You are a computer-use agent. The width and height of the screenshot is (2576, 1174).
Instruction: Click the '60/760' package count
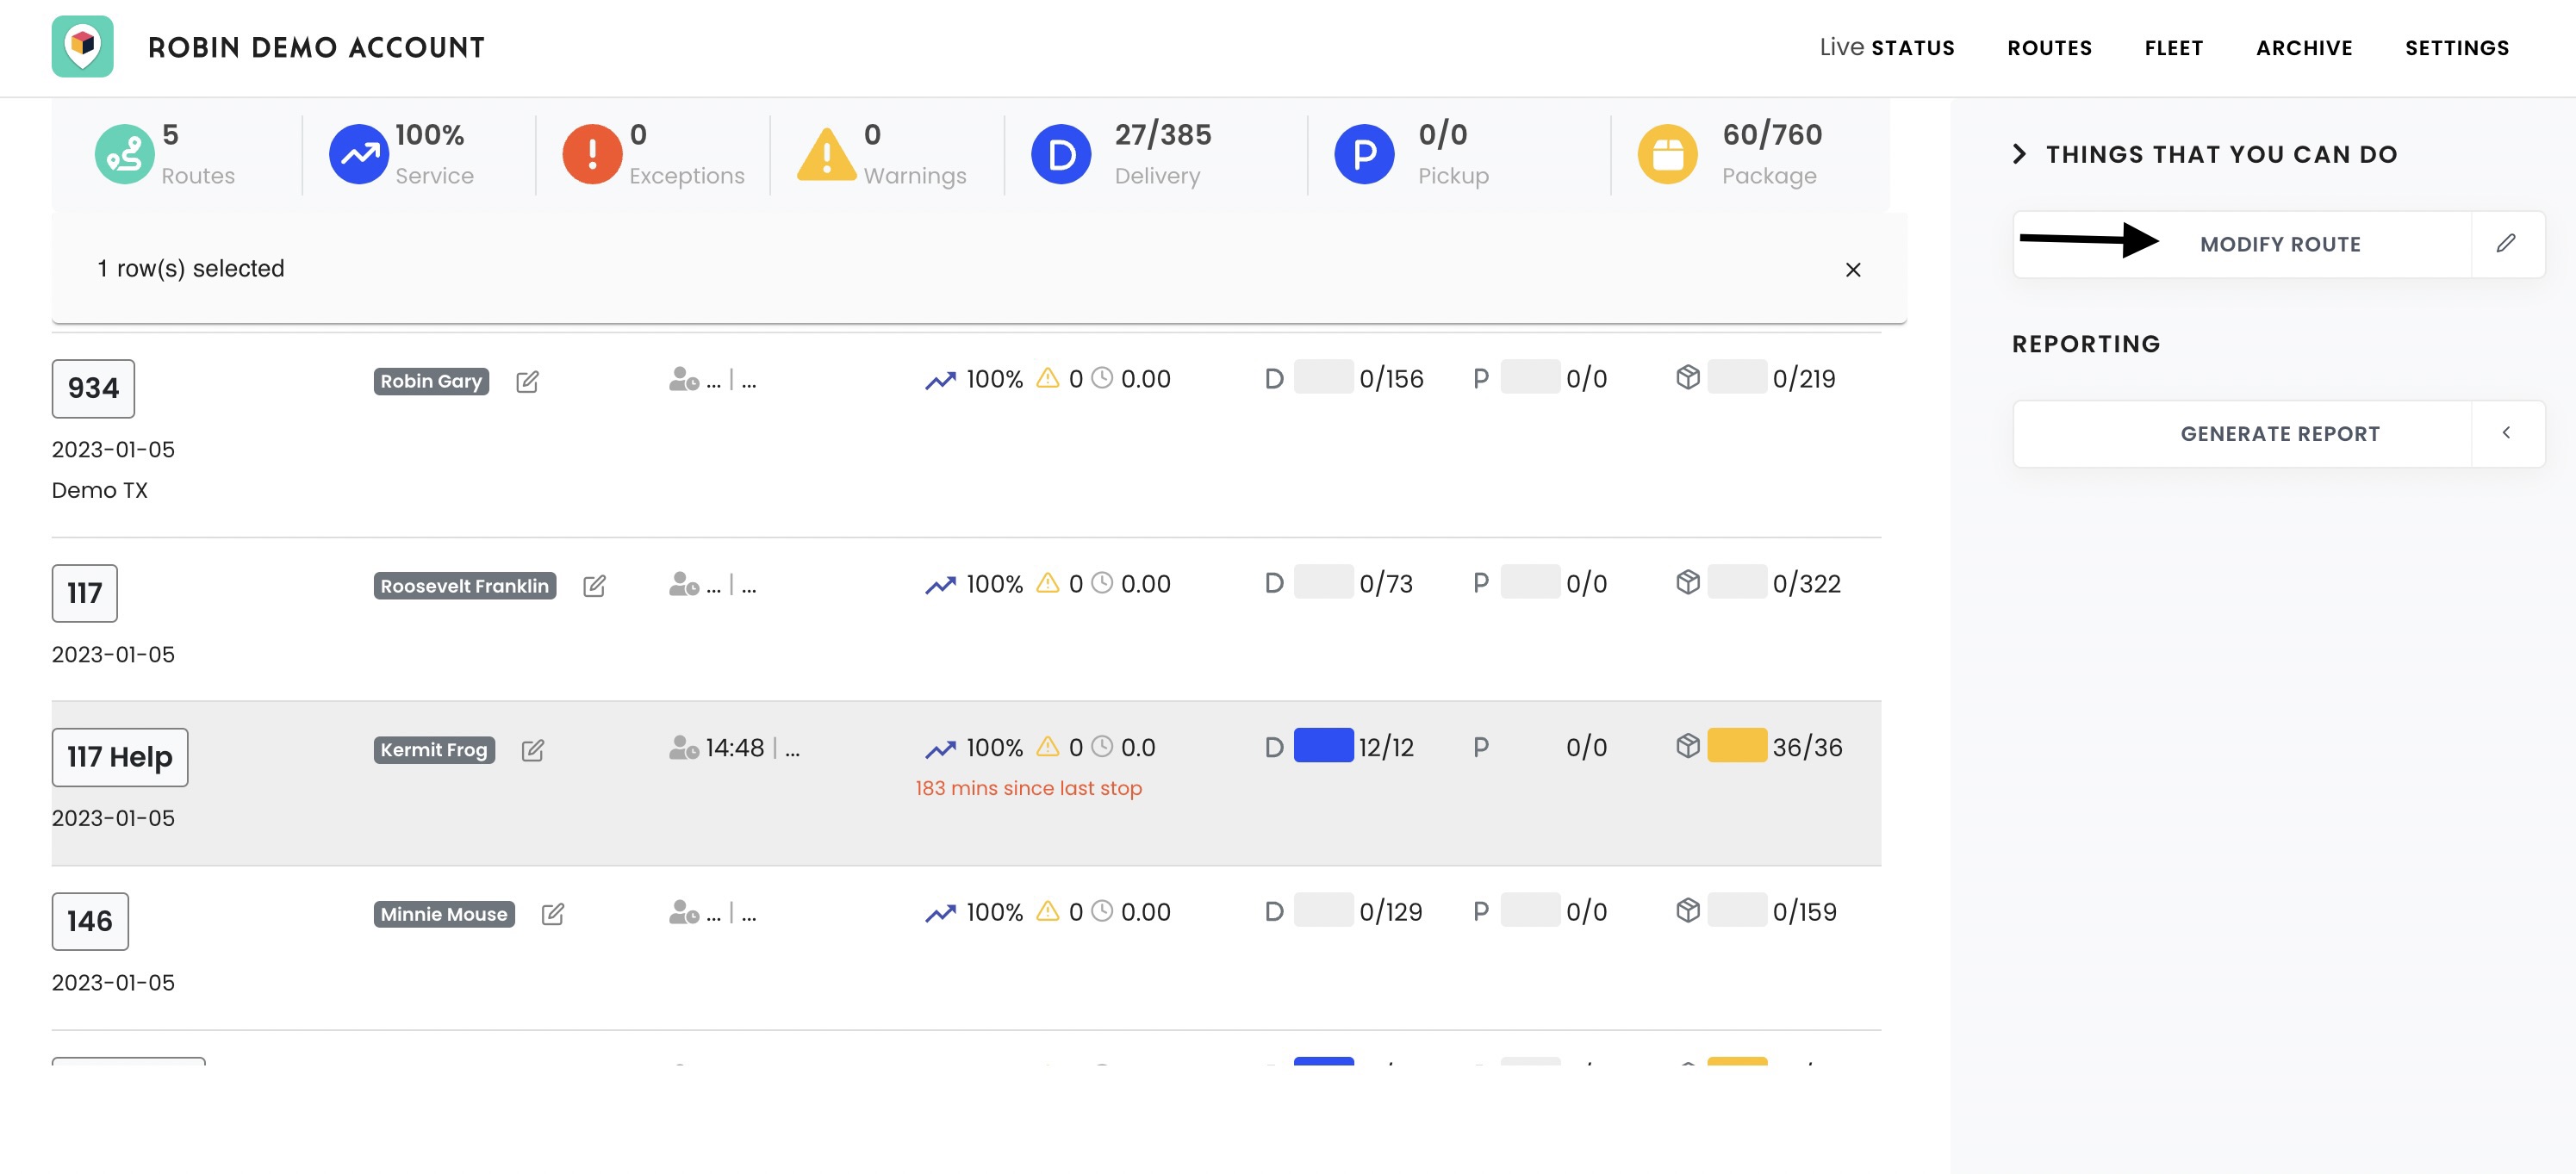[1772, 134]
